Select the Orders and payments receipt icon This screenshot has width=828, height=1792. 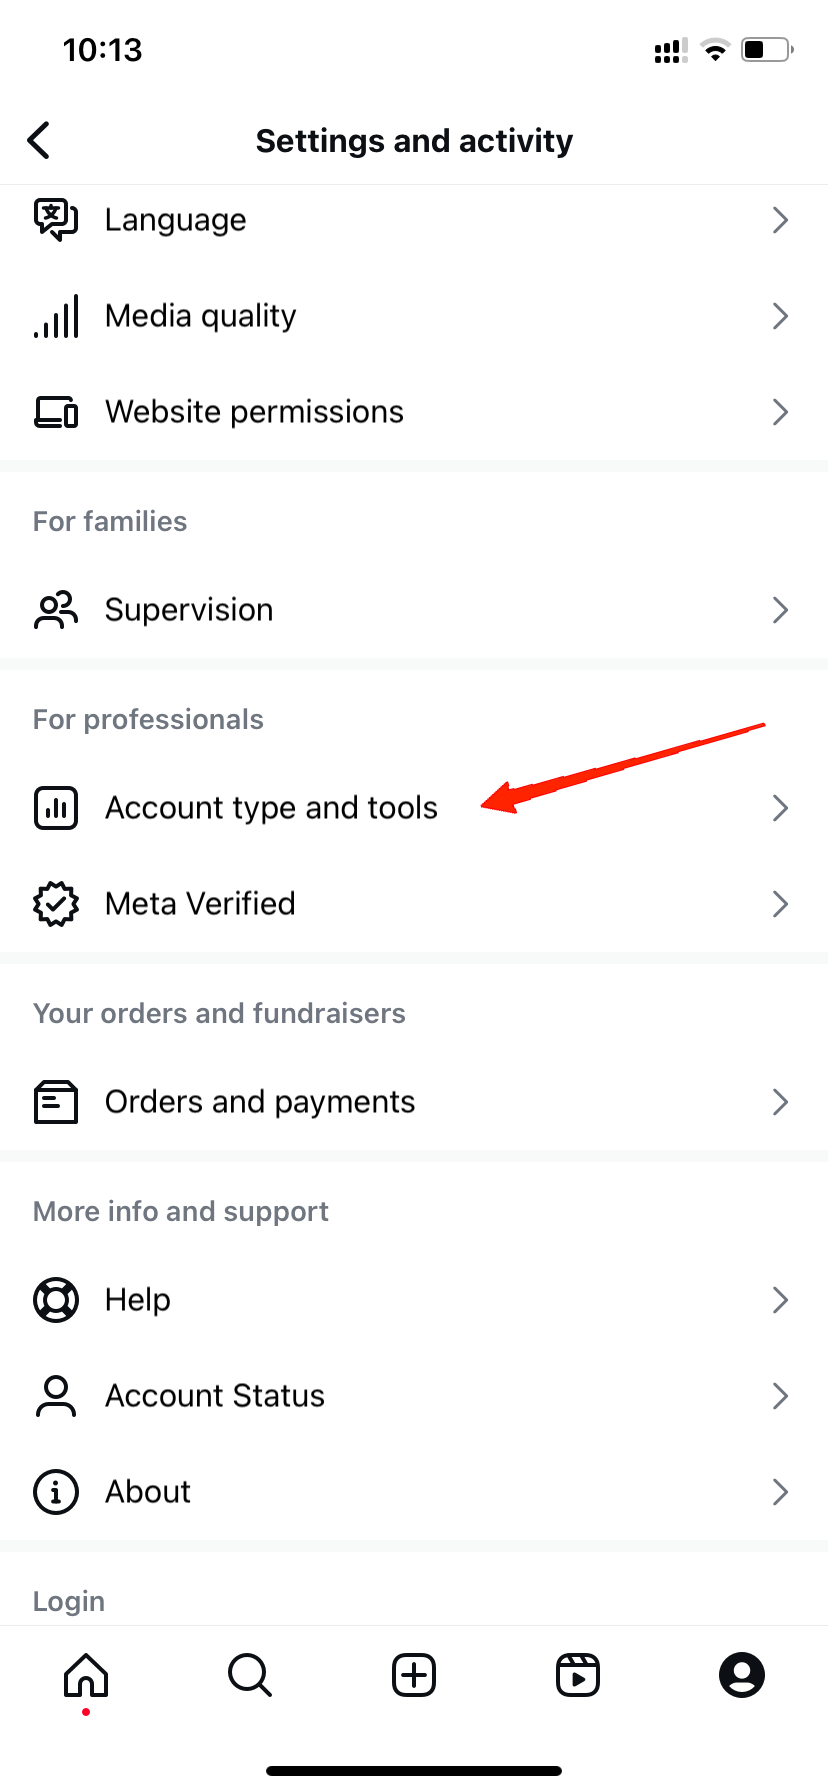tap(56, 1101)
